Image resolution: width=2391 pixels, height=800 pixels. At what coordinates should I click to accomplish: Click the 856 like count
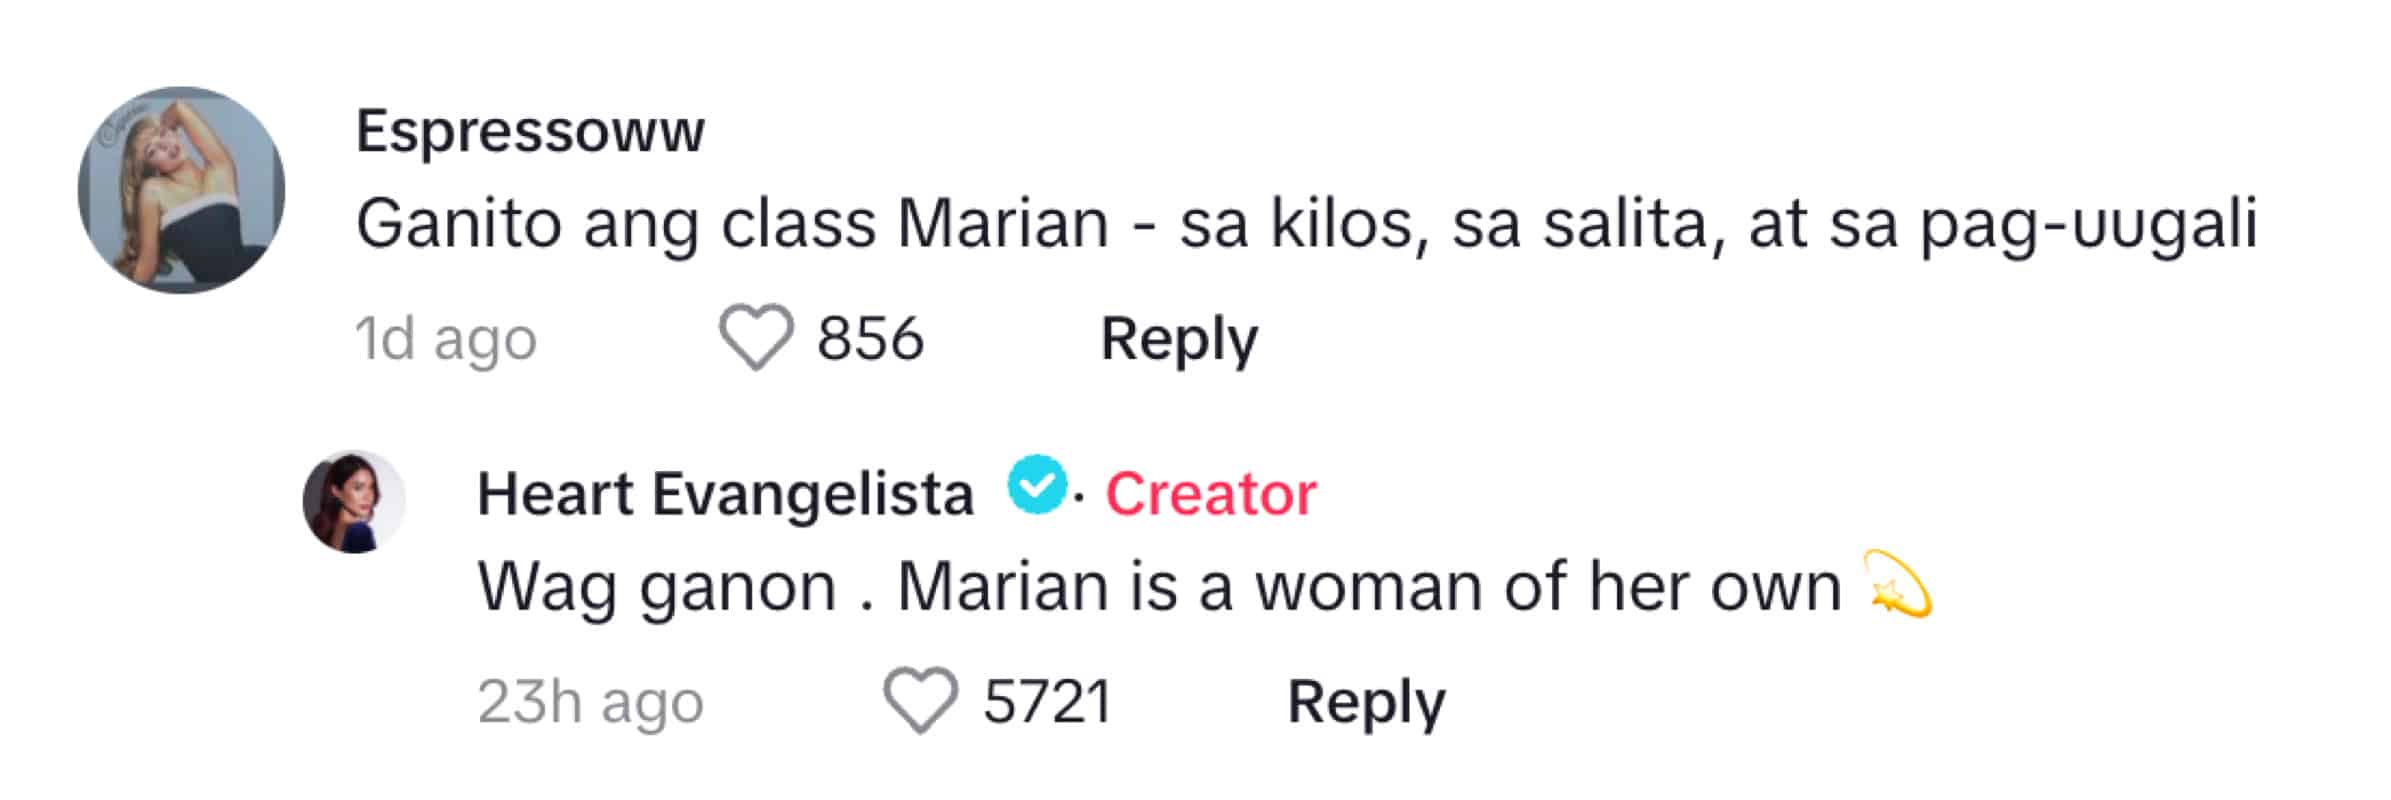pyautogui.click(x=870, y=339)
